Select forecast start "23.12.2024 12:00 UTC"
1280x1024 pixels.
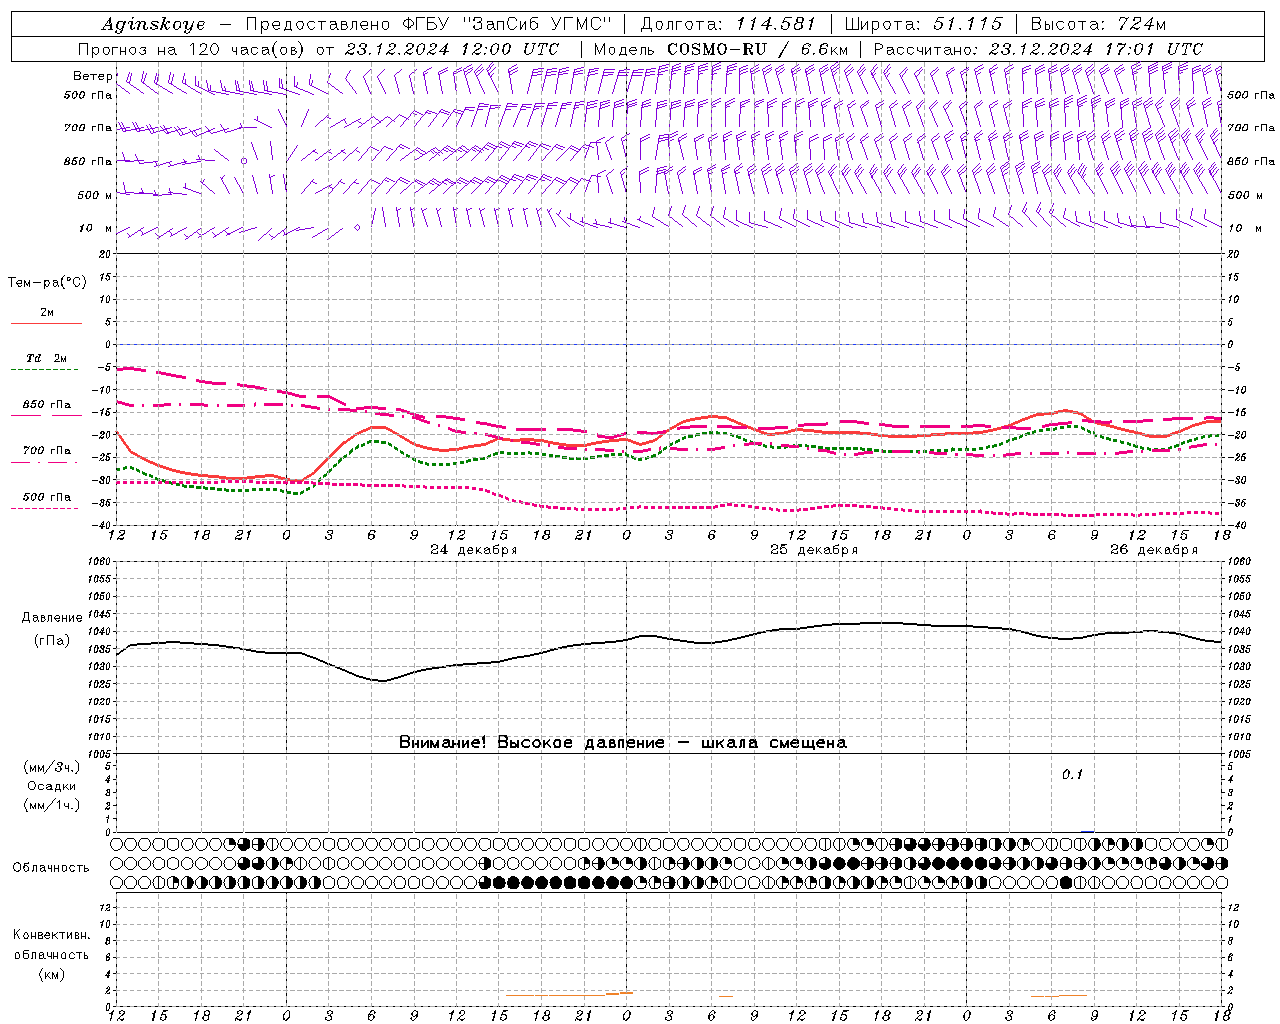(452, 49)
